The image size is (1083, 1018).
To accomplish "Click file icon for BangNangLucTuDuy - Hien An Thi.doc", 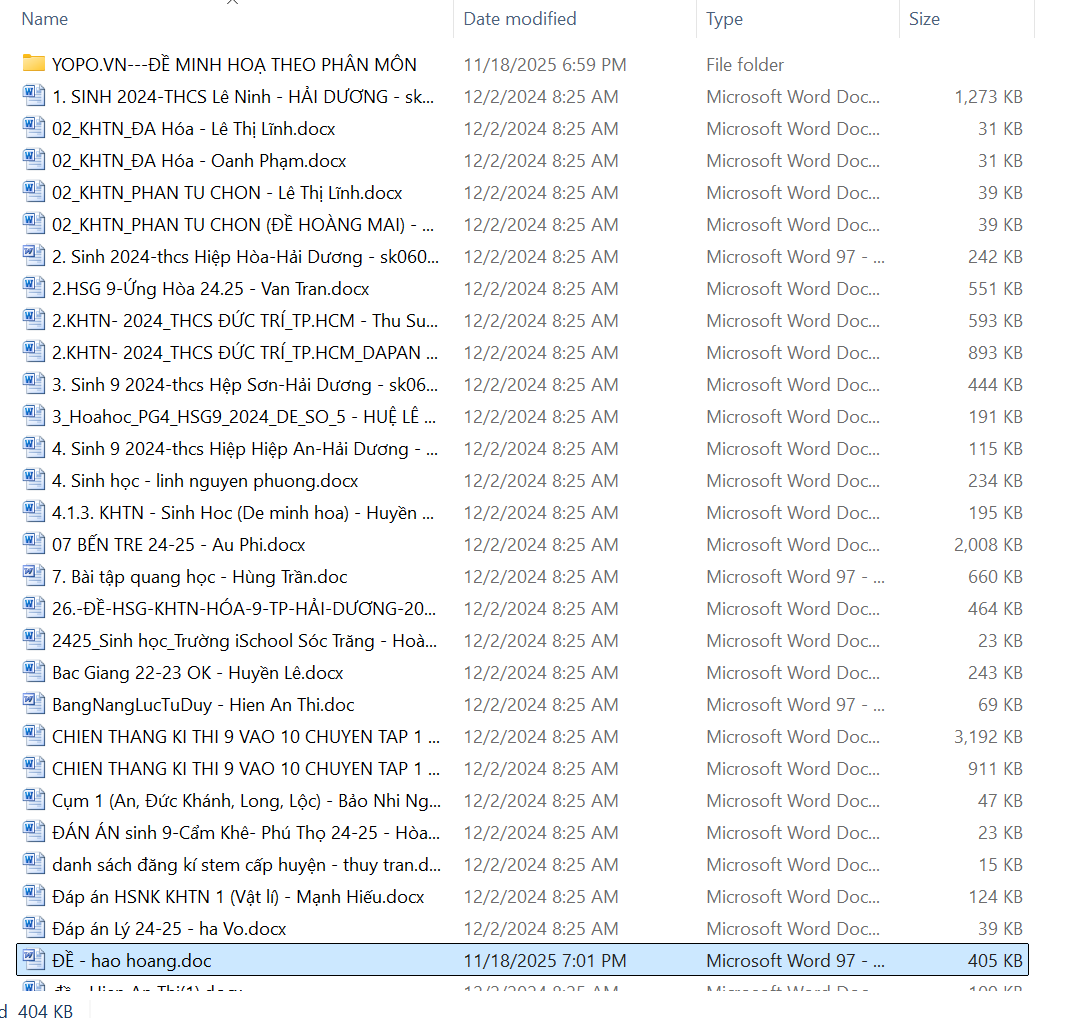I will (x=34, y=705).
